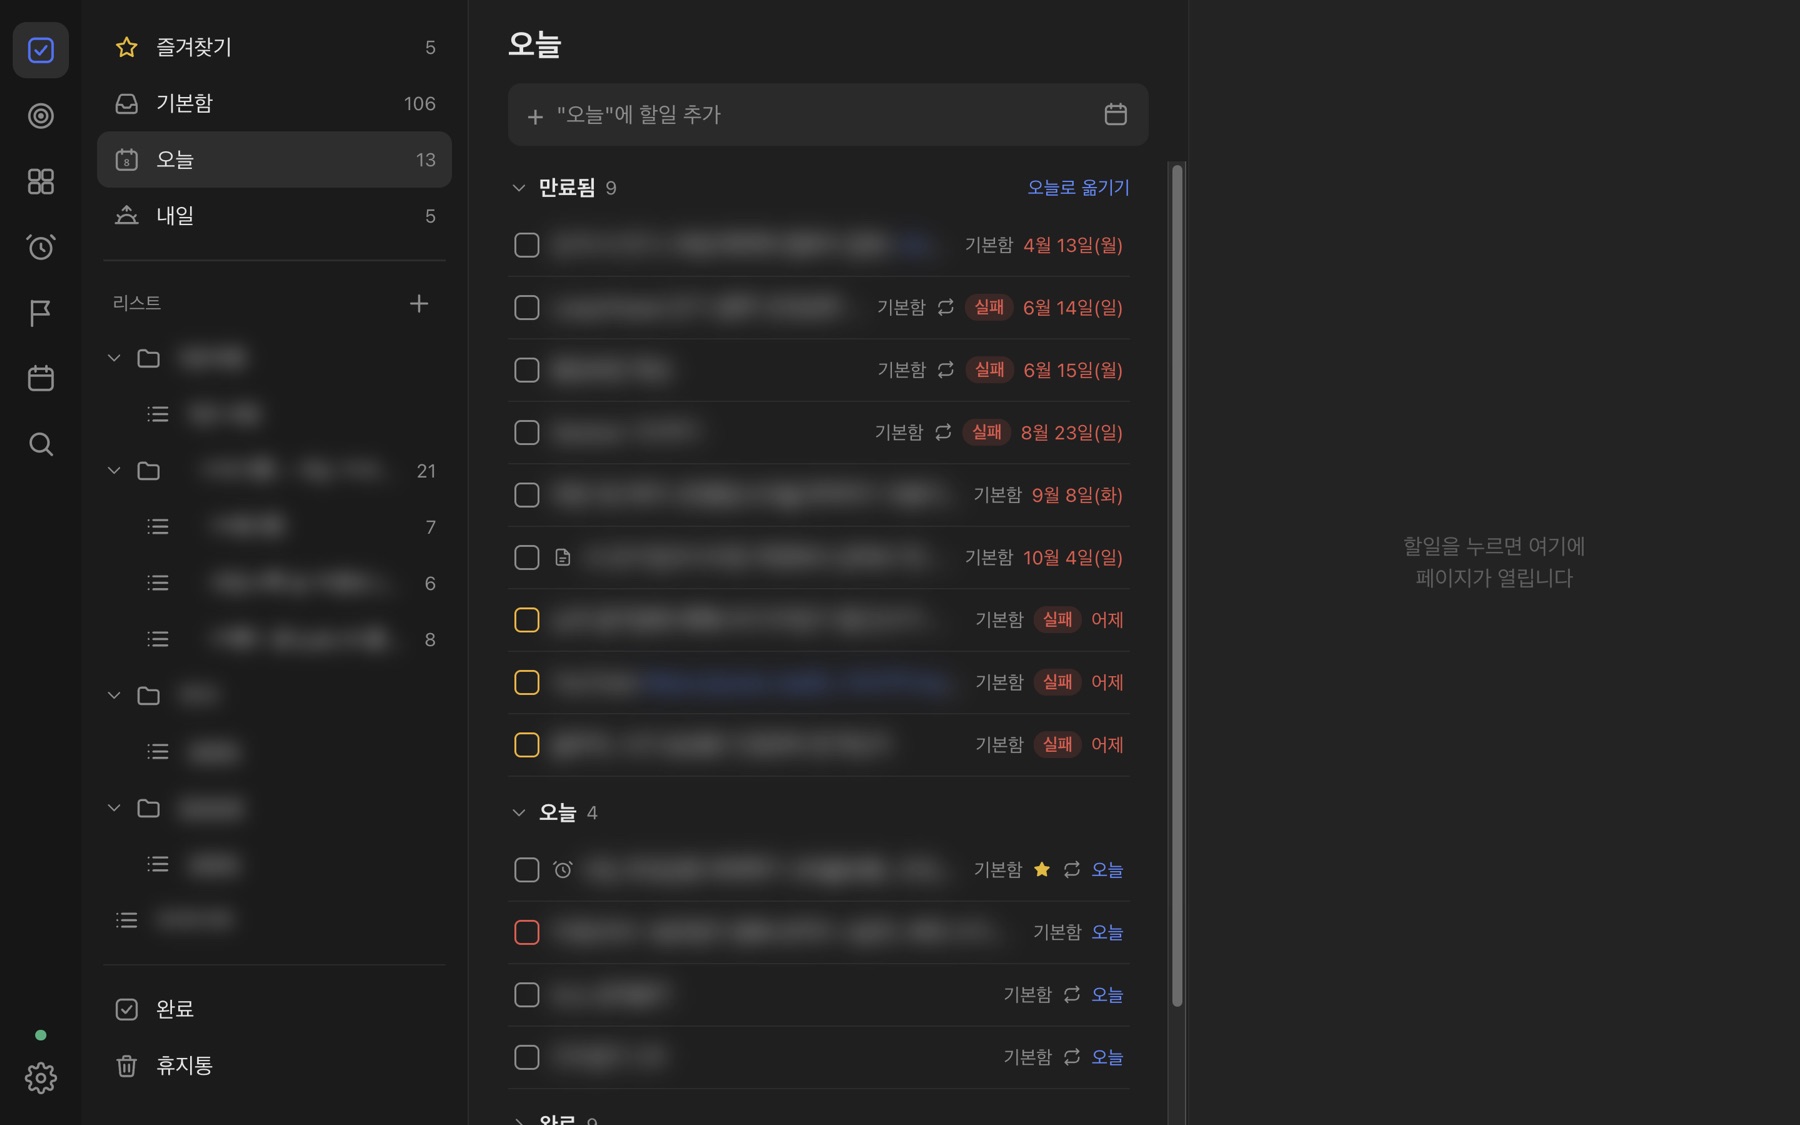
Task: Check the starred task with the alarm icon
Action: pos(527,870)
